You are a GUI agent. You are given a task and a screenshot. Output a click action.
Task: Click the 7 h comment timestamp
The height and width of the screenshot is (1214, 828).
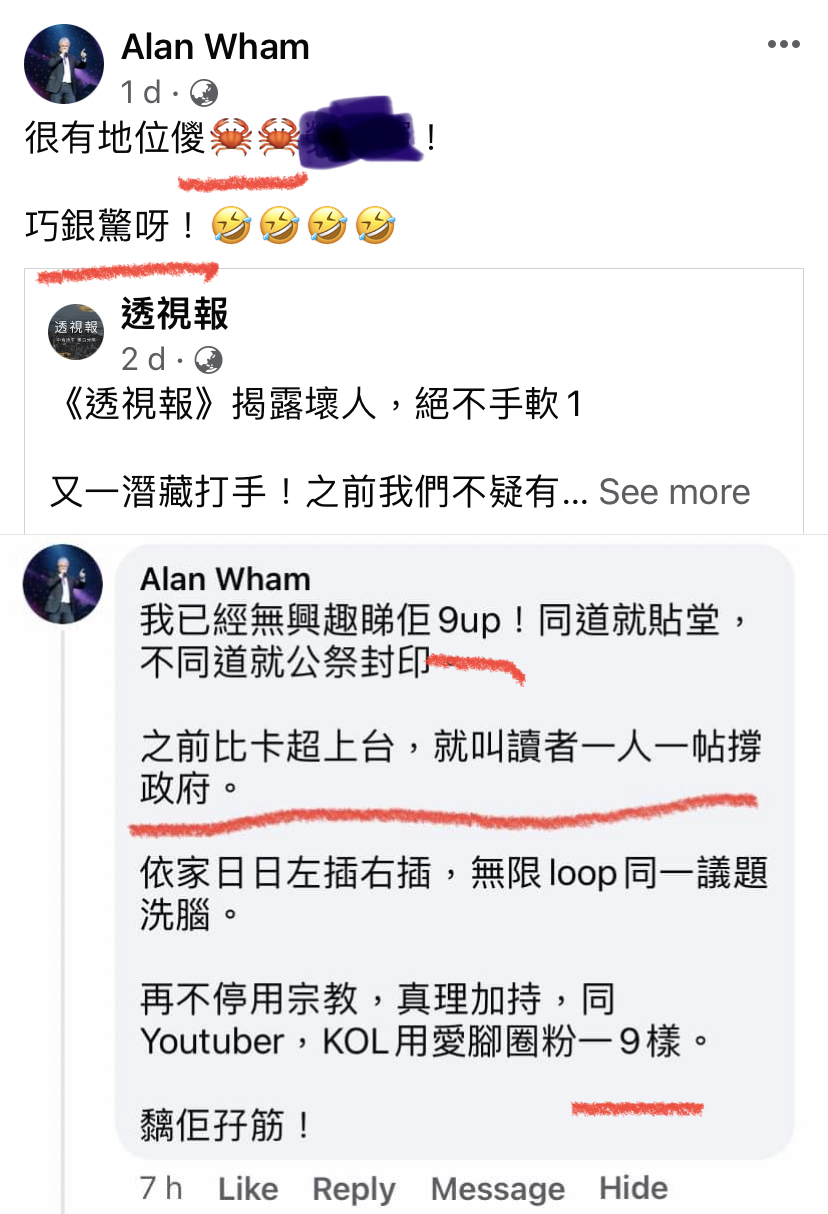[162, 1188]
